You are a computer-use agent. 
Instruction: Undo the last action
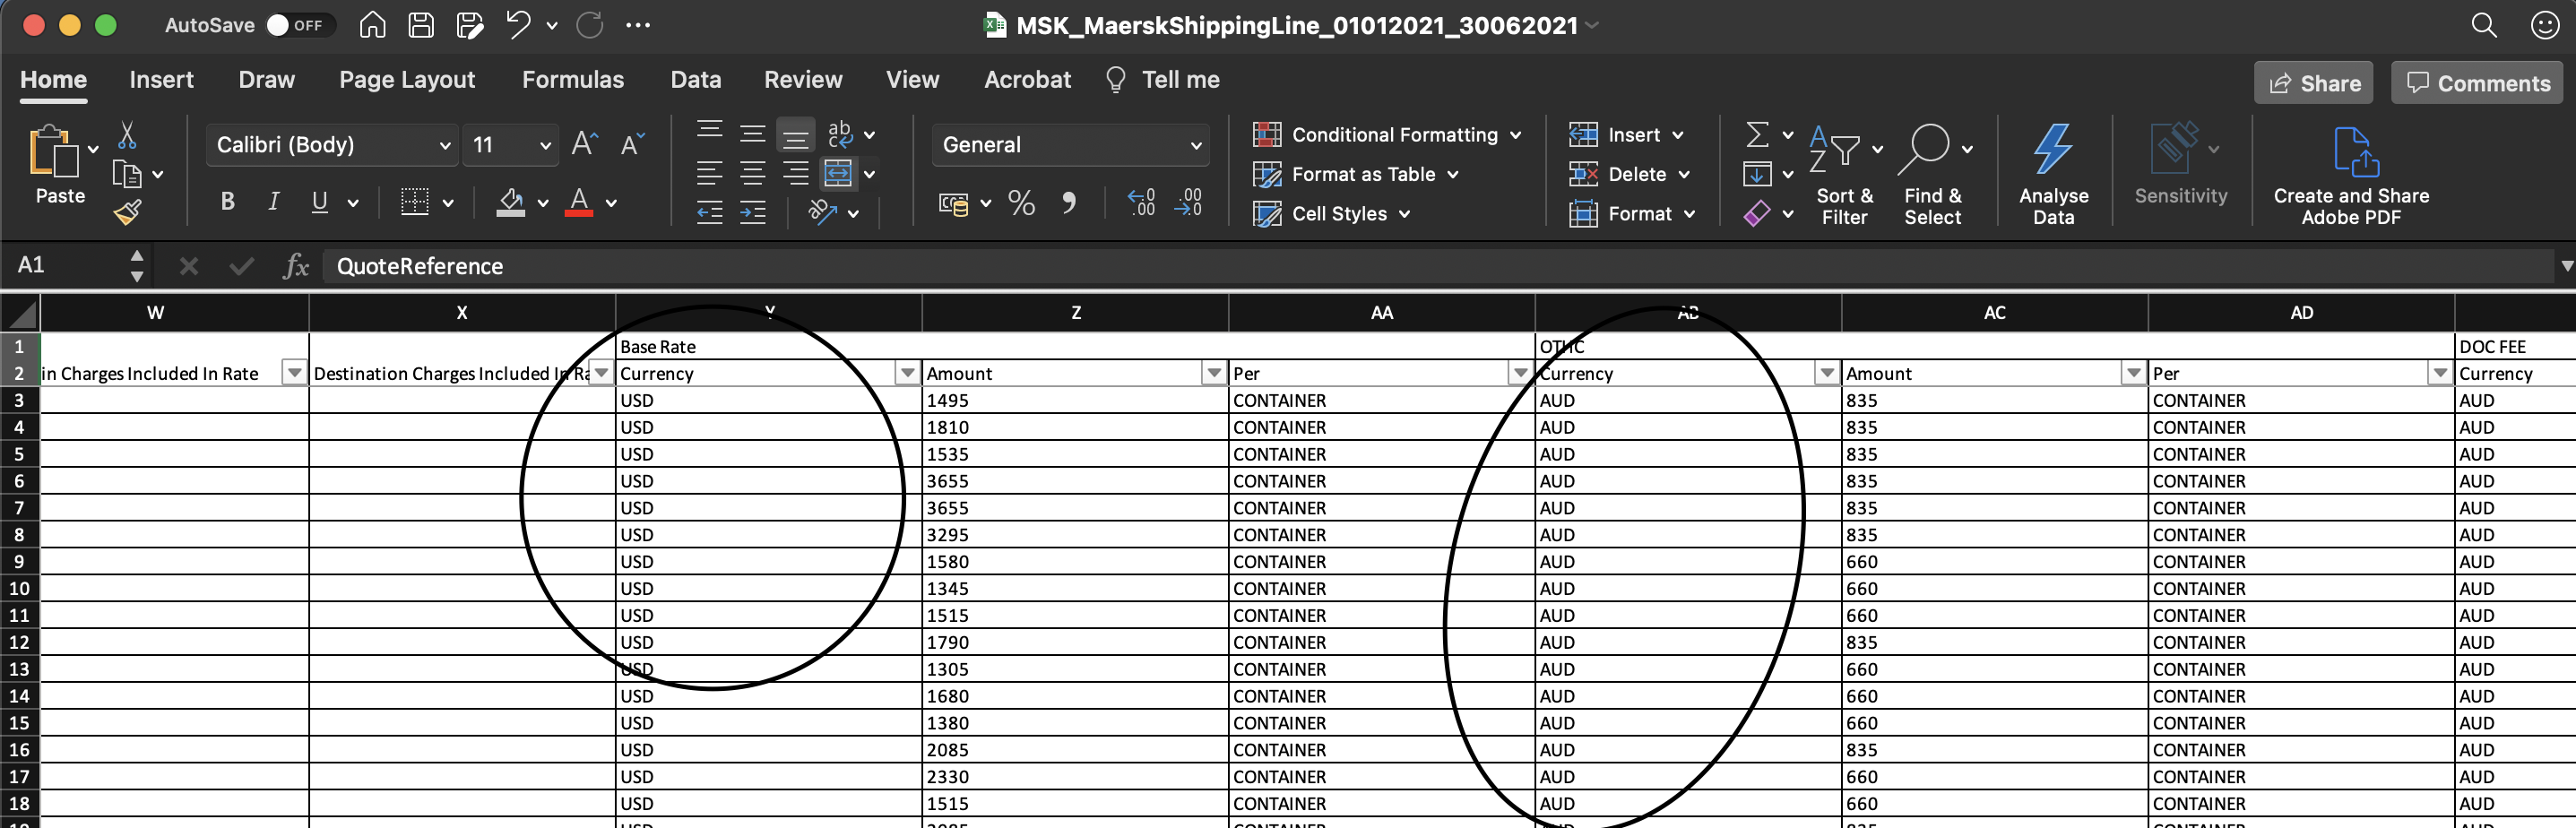click(x=518, y=25)
